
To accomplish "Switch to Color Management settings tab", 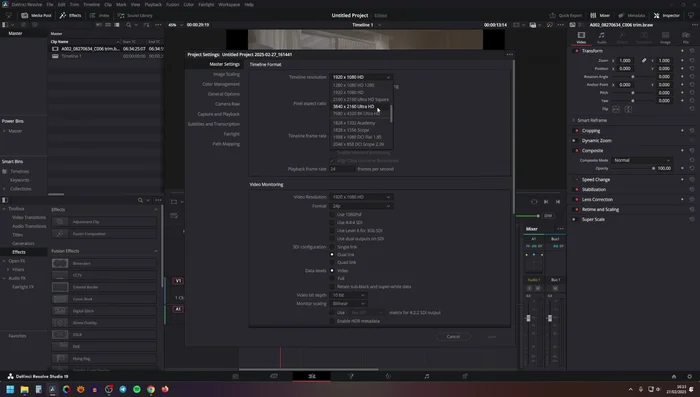I will pos(221,84).
